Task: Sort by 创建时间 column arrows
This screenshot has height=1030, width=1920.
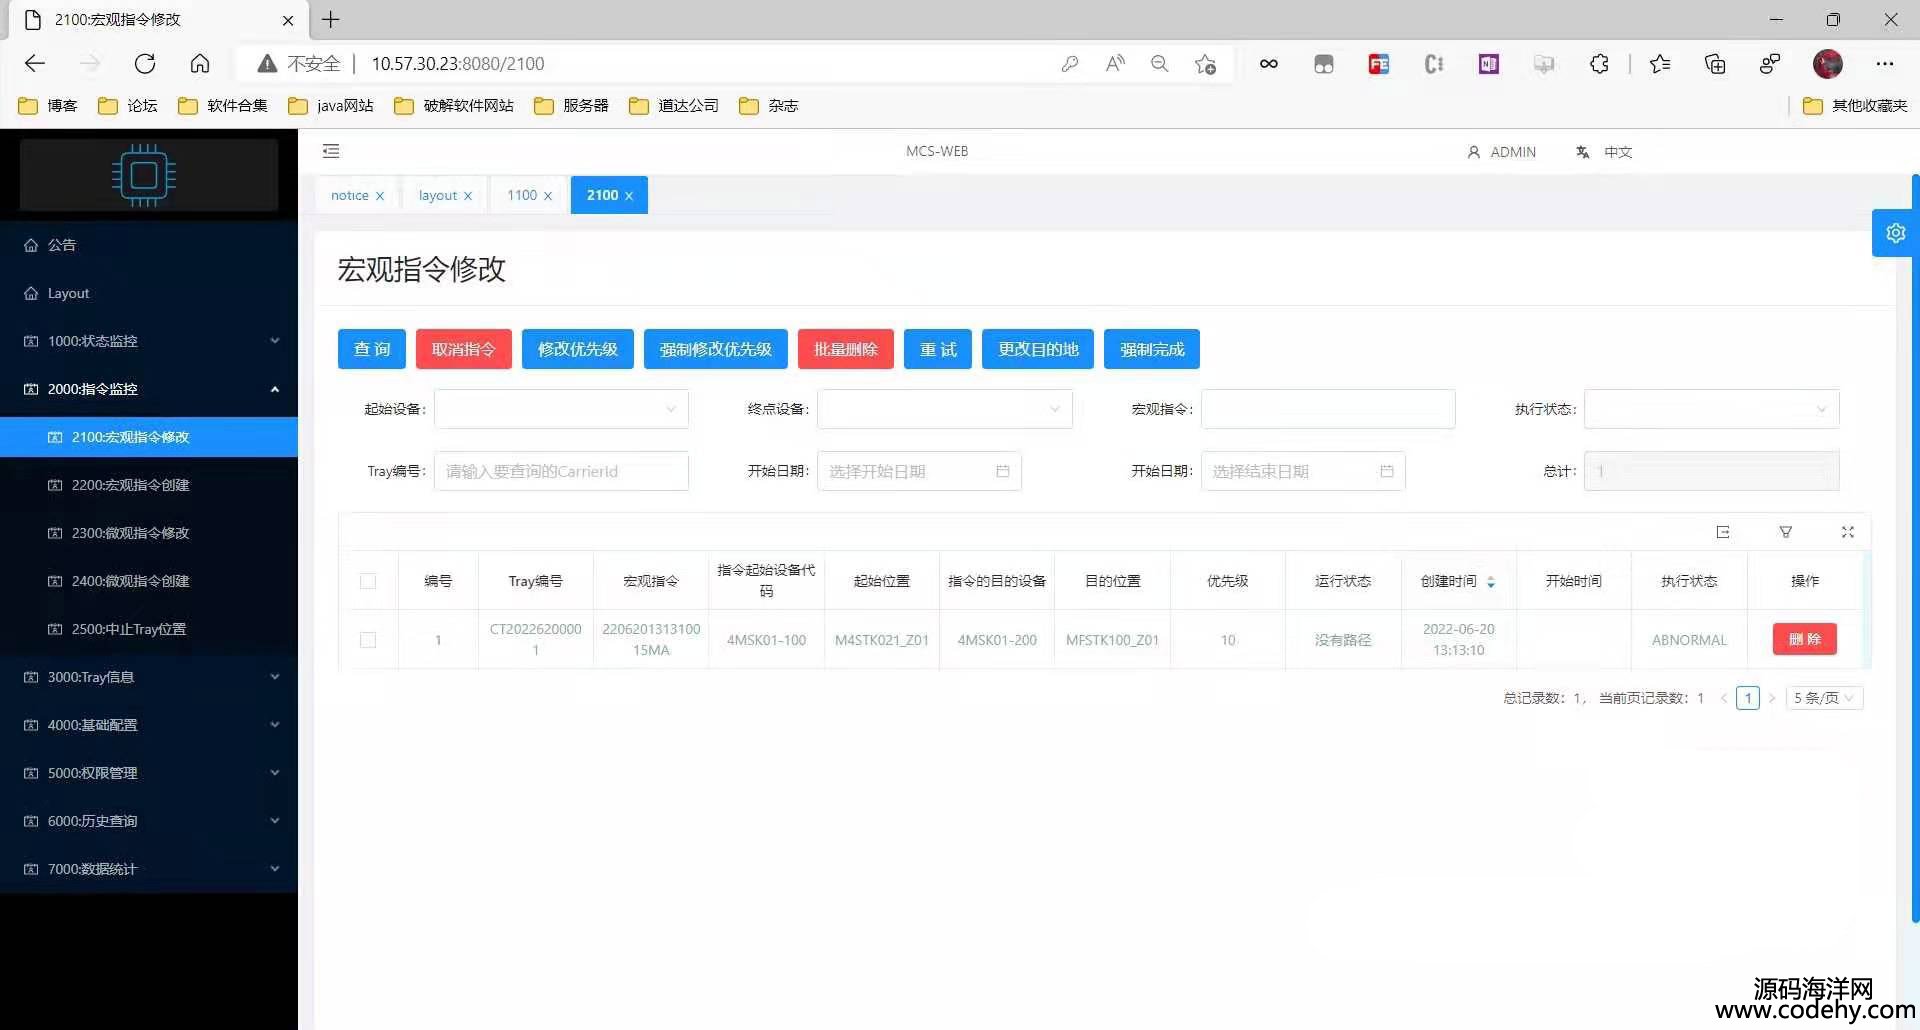Action: click(1491, 581)
